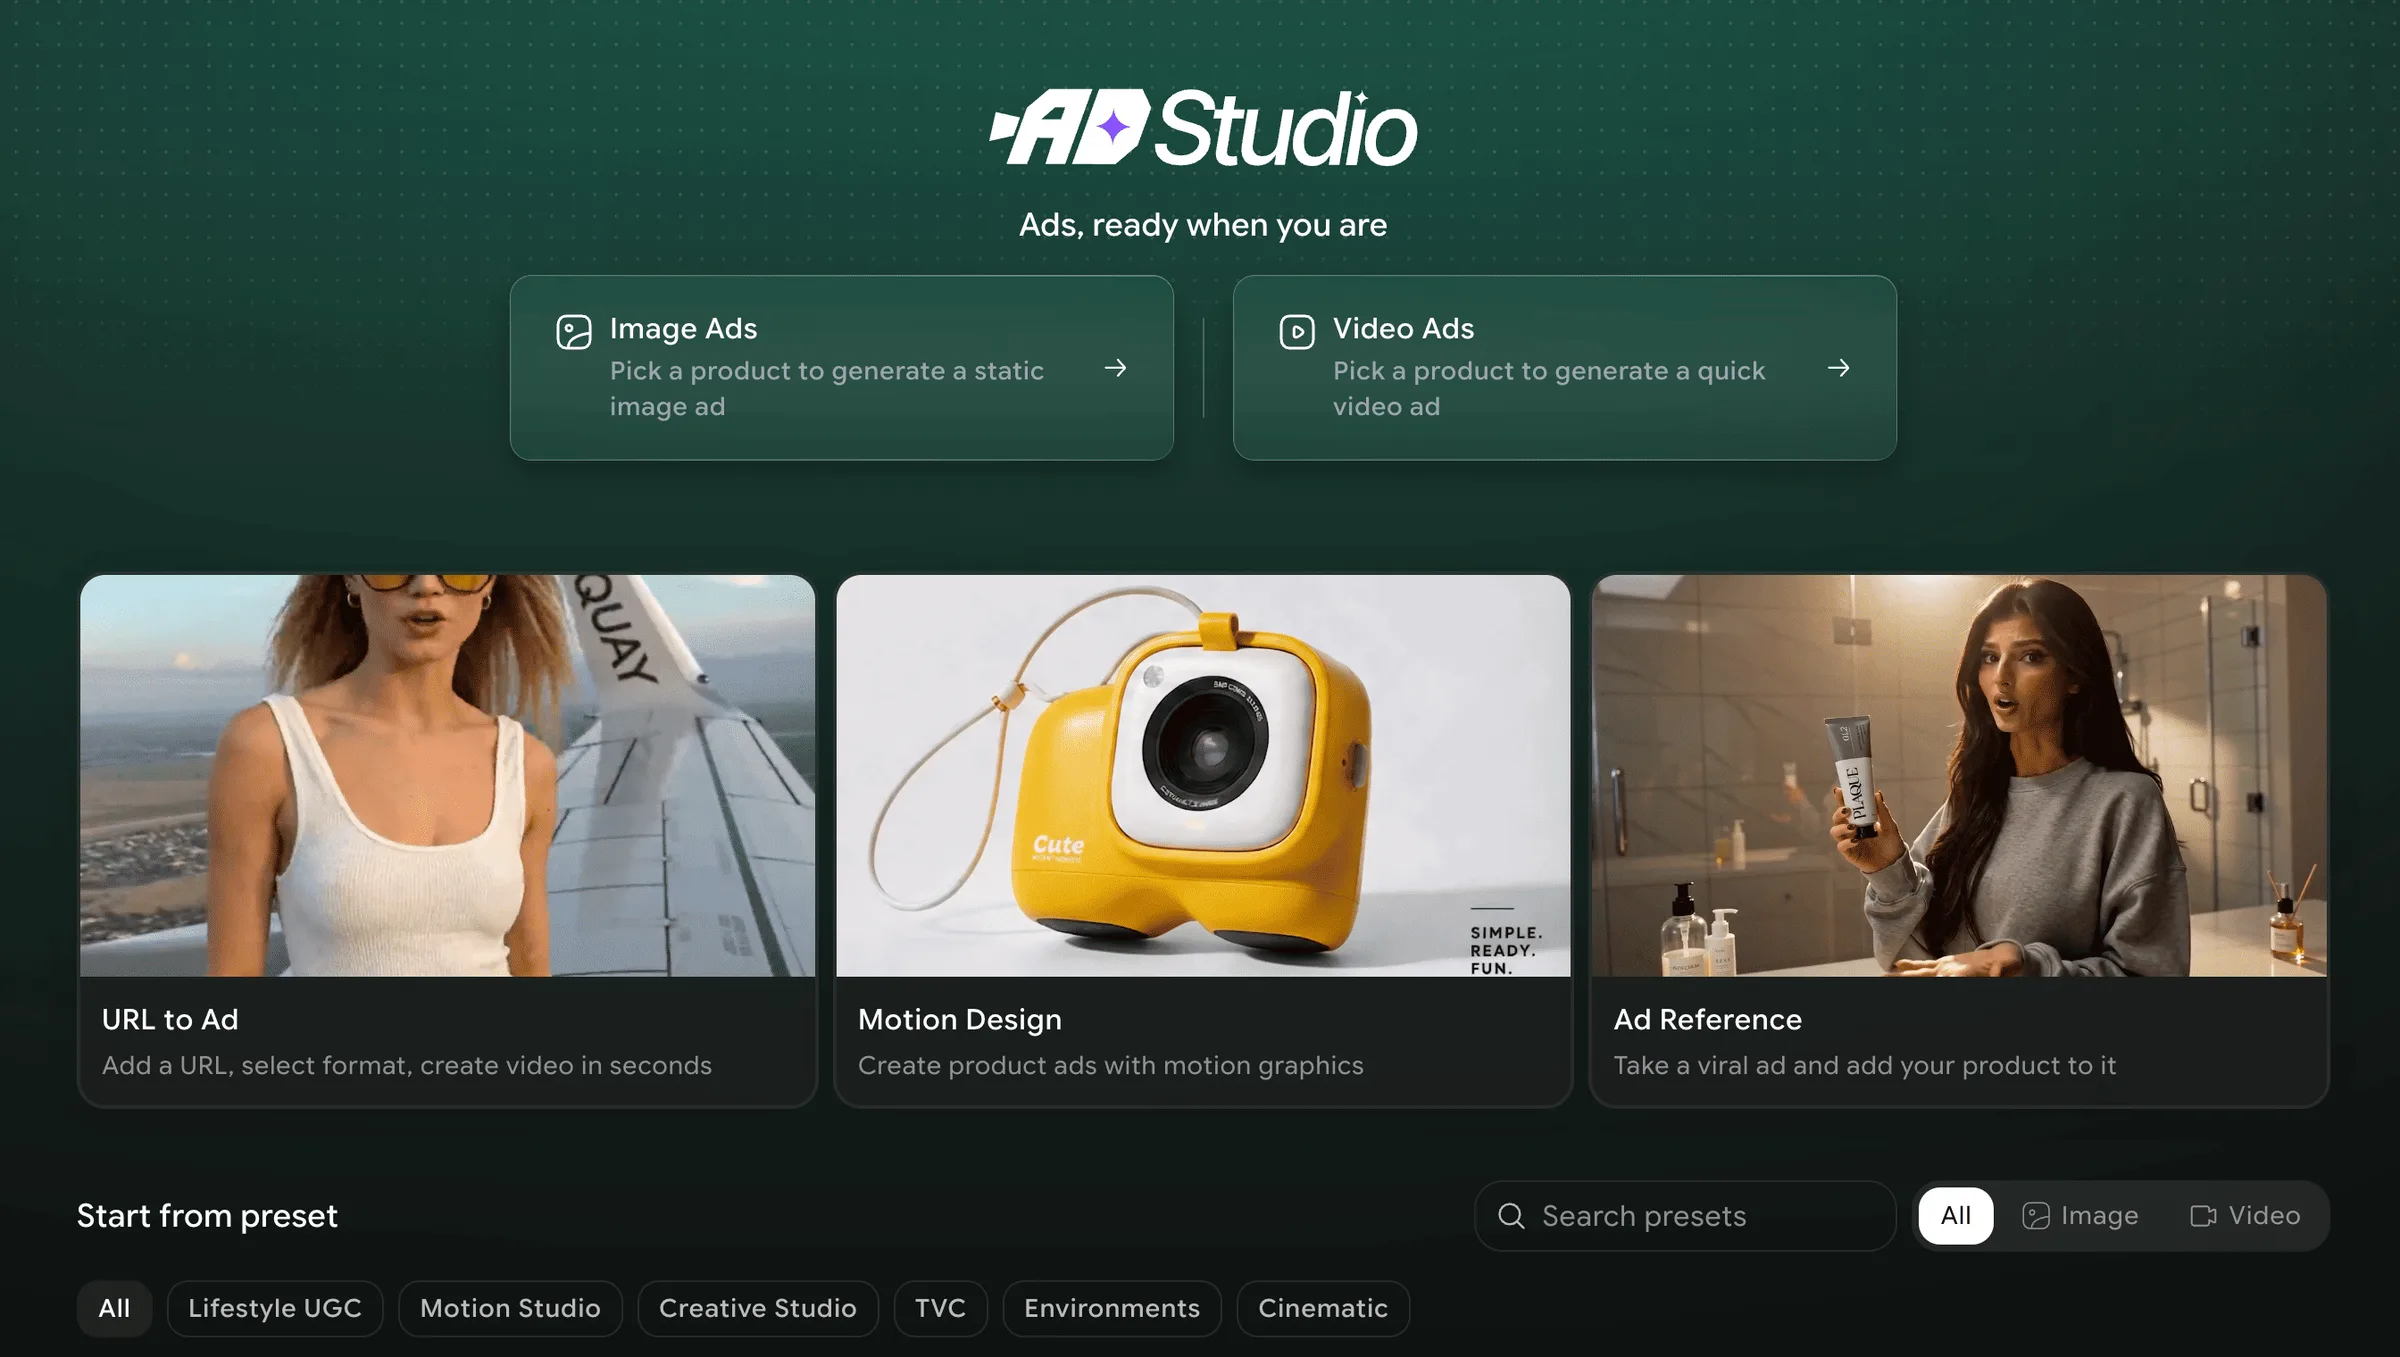Click 'Create product ads with motion graphics' text
This screenshot has width=2400, height=1357.
(1111, 1066)
